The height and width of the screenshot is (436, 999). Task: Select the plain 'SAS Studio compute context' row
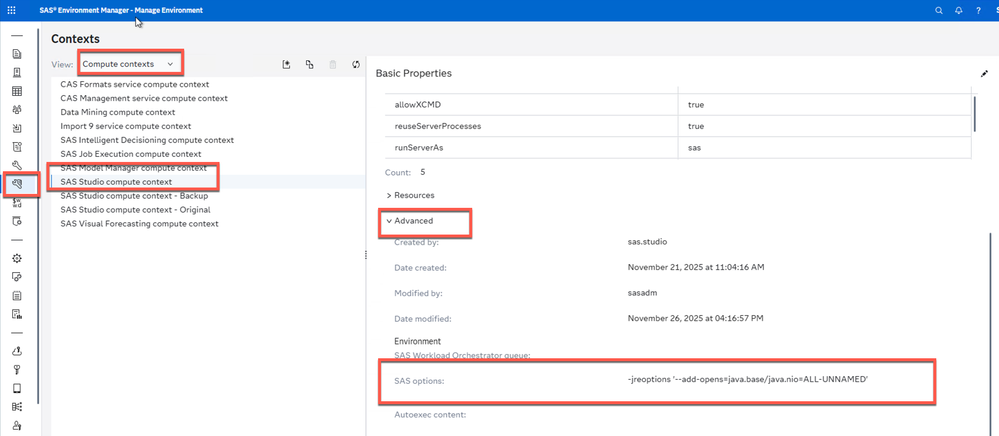(208, 182)
